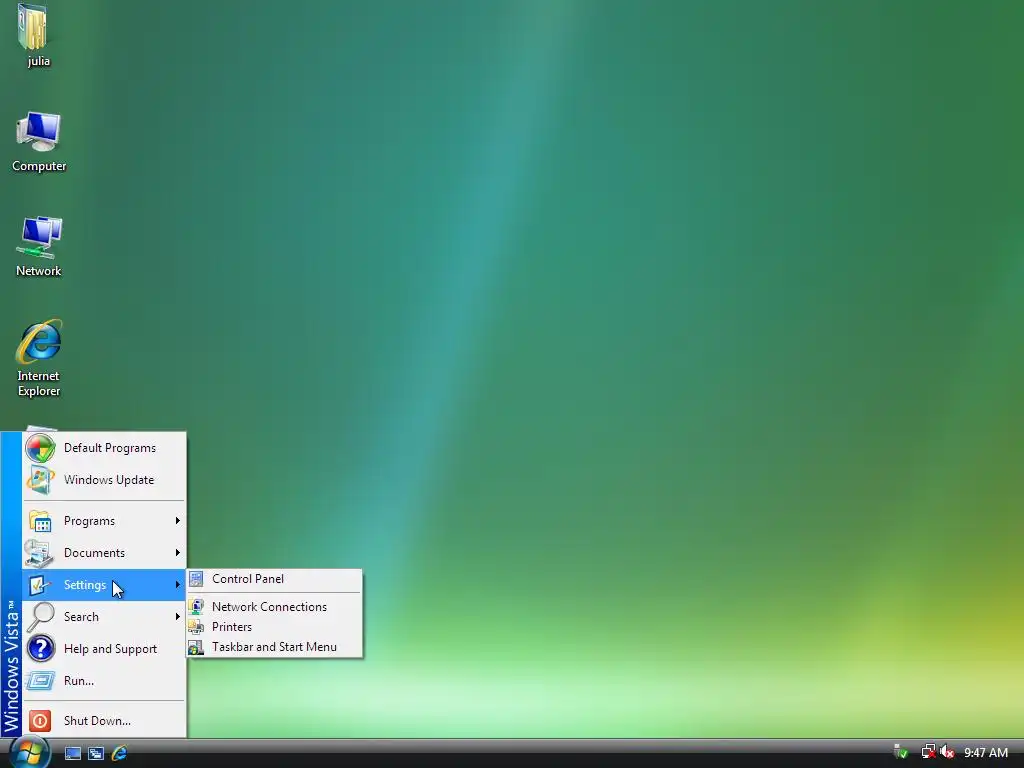Click the green-check tray icon
This screenshot has height=768, width=1024.
point(901,752)
